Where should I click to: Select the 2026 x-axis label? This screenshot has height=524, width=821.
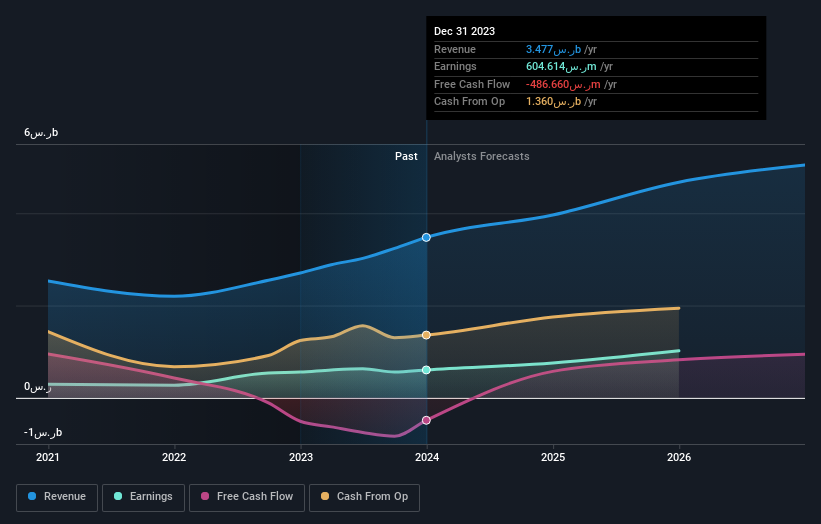679,457
